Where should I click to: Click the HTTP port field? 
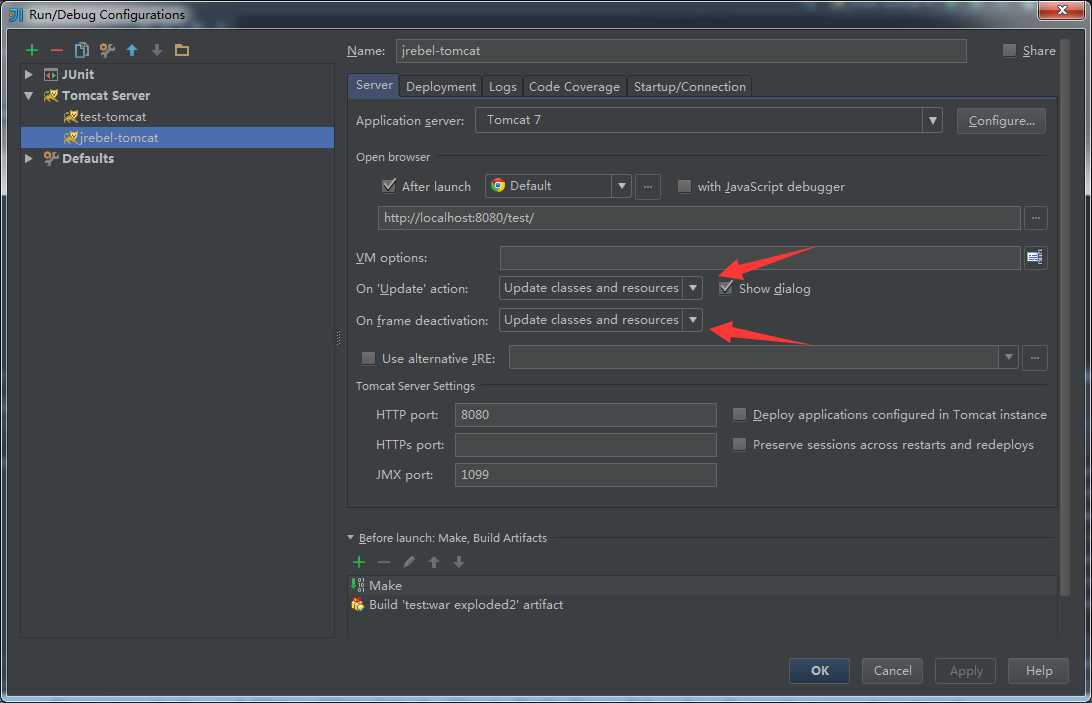585,415
